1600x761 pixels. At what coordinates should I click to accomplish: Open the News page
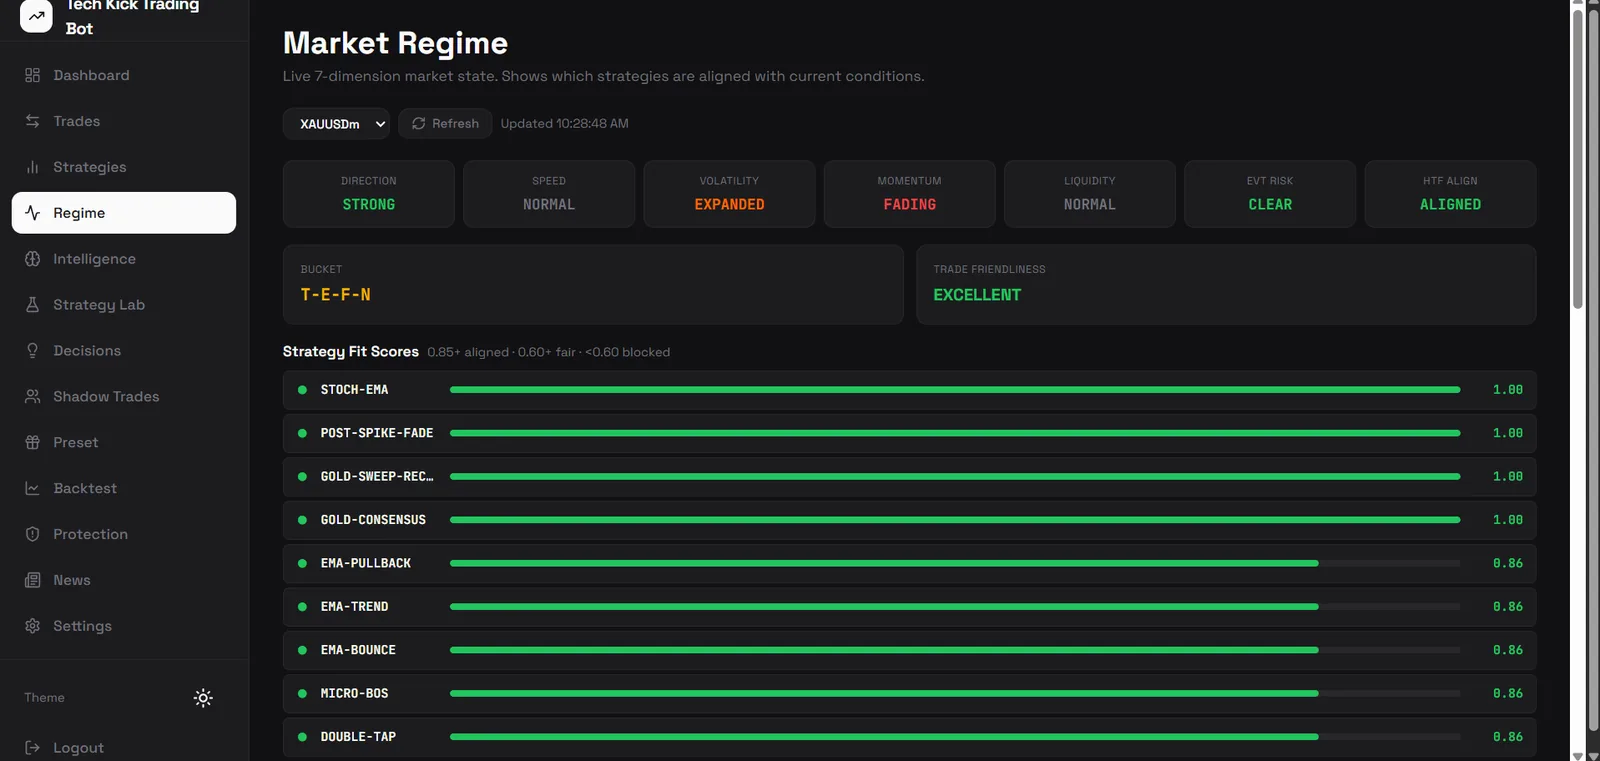[124, 580]
